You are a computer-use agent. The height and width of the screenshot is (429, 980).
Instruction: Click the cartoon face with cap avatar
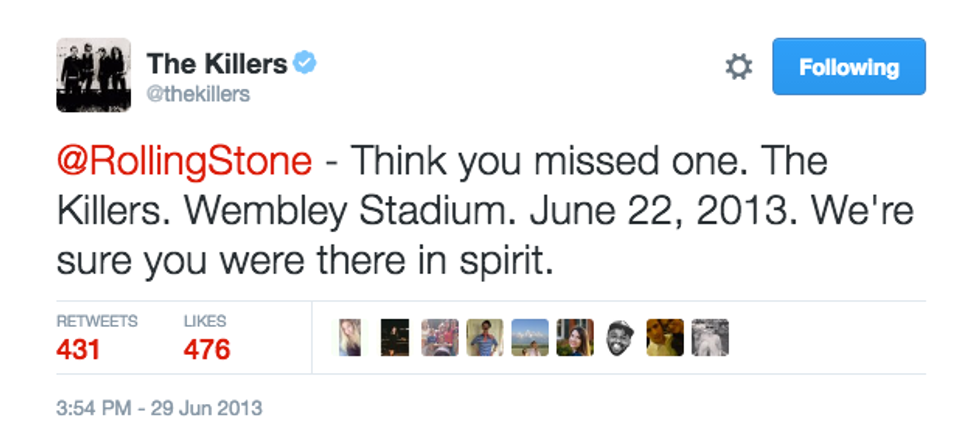coord(620,338)
